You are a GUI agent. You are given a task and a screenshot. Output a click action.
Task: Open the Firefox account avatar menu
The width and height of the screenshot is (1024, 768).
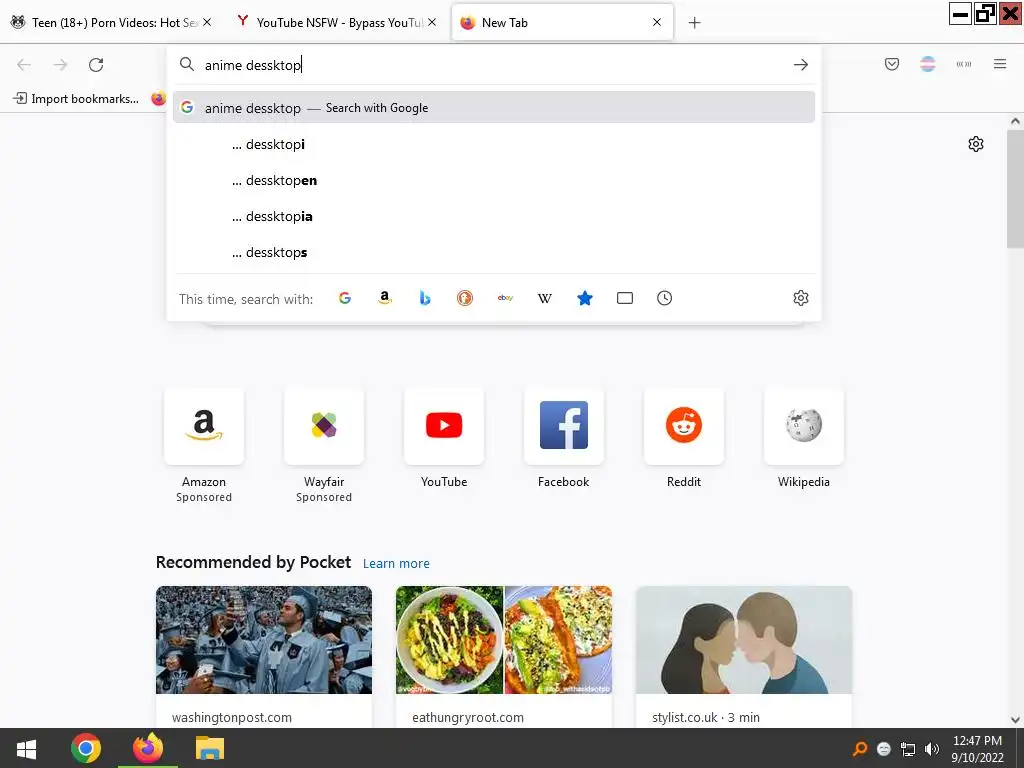[927, 64]
